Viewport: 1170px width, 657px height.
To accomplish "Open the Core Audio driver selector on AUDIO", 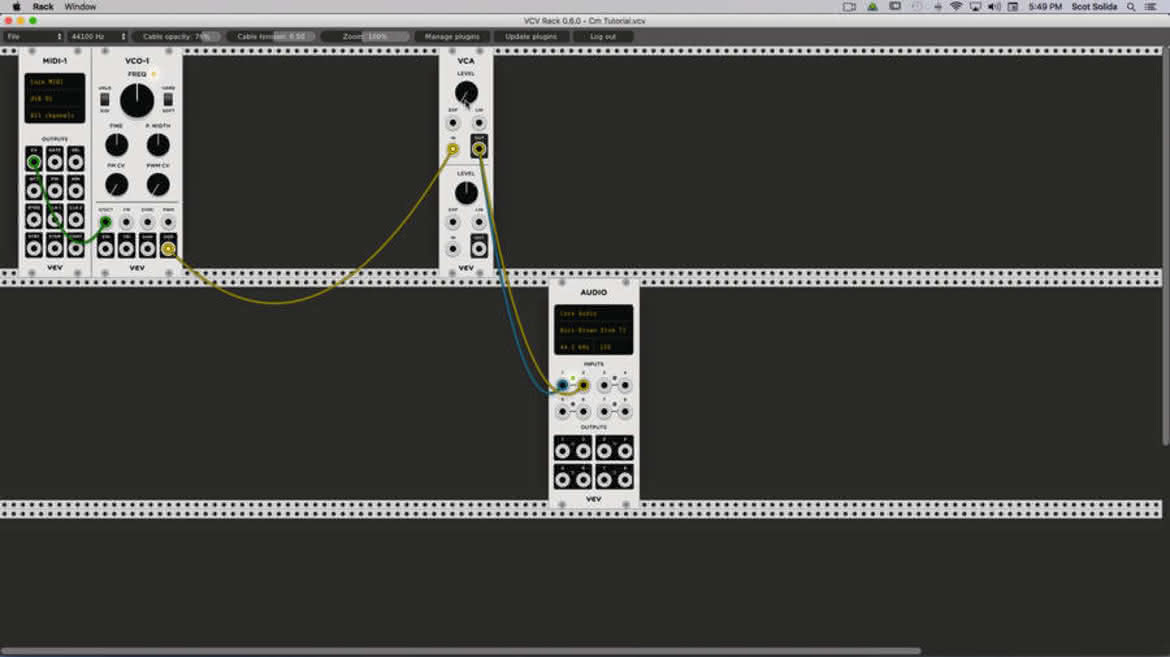I will [593, 314].
